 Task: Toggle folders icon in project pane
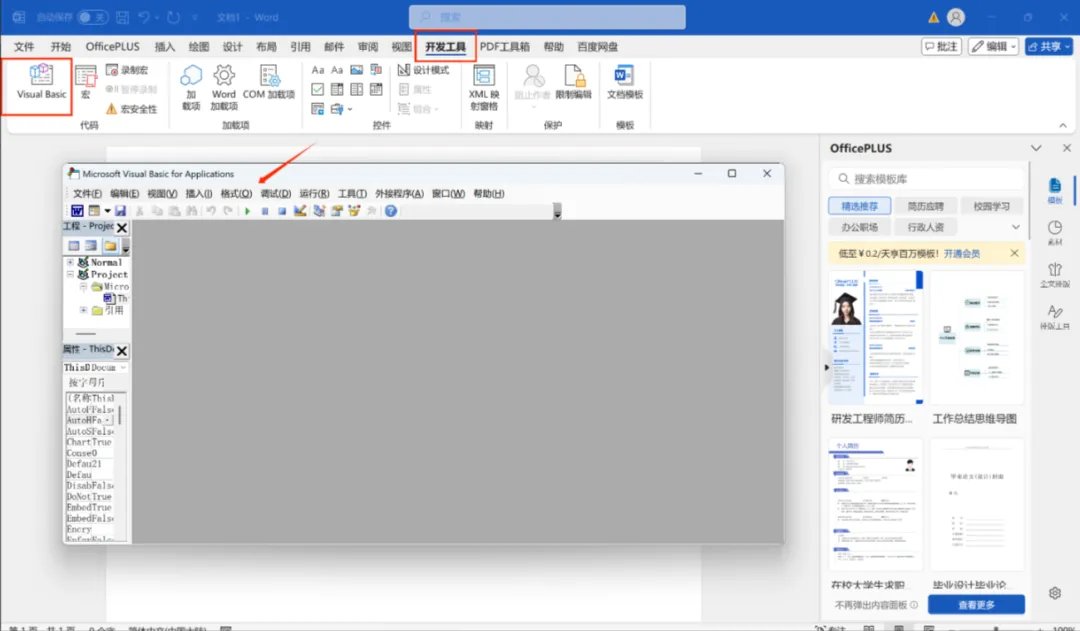pyautogui.click(x=110, y=245)
